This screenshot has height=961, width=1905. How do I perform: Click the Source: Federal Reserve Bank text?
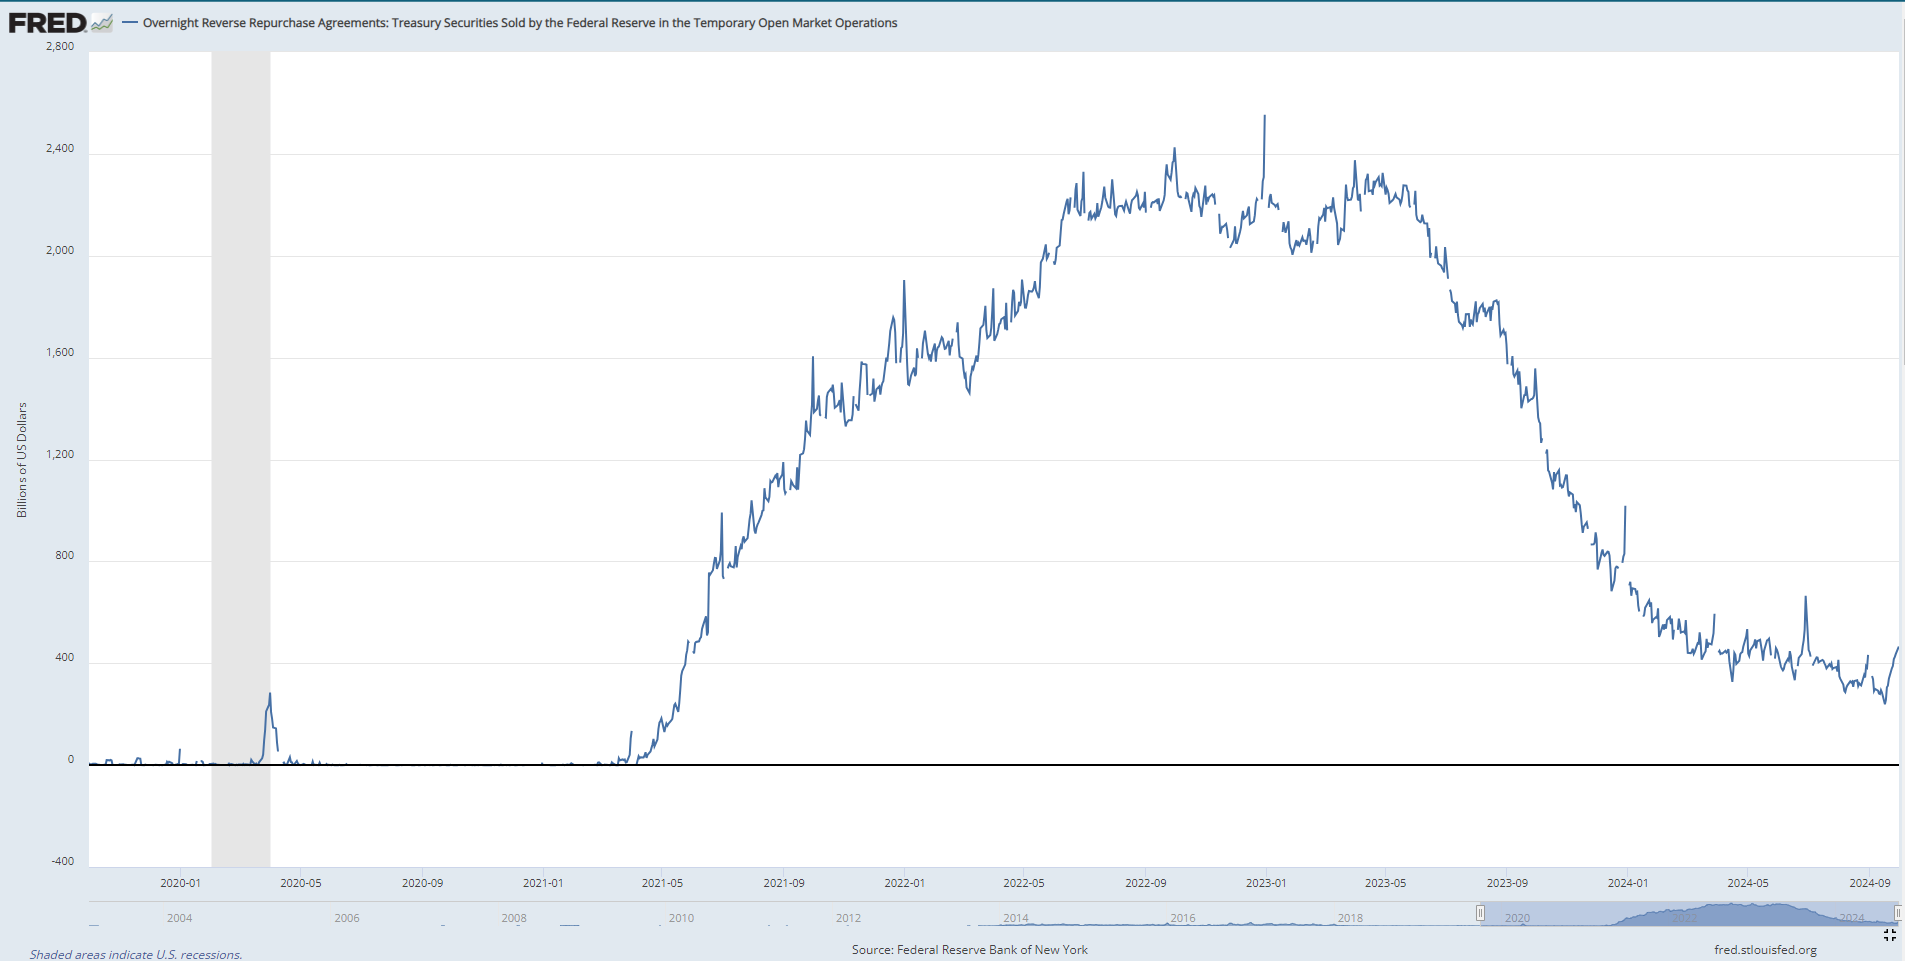point(969,950)
